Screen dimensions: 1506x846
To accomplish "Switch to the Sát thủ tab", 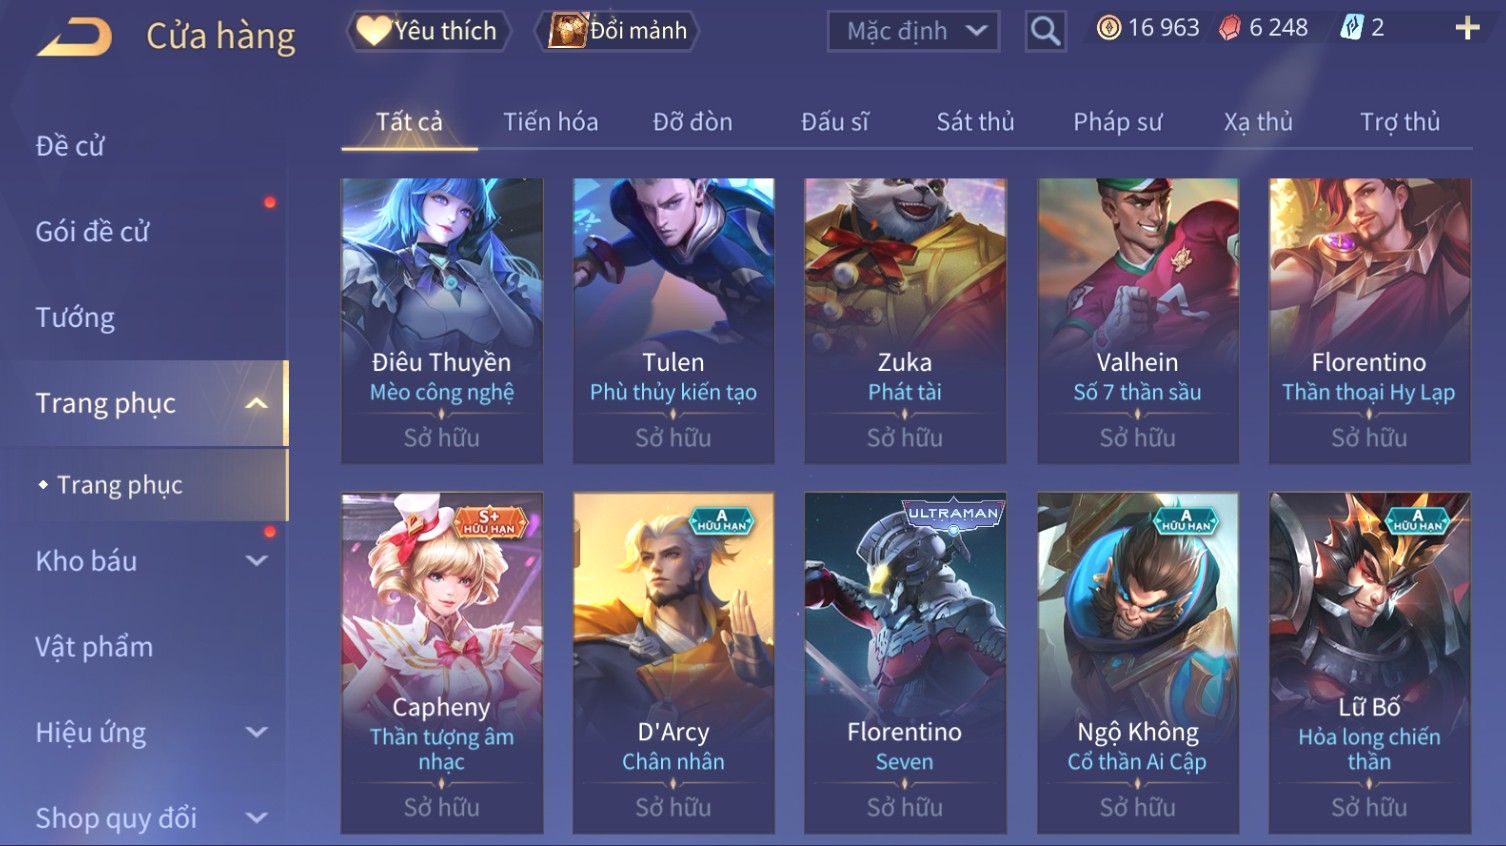I will 975,122.
